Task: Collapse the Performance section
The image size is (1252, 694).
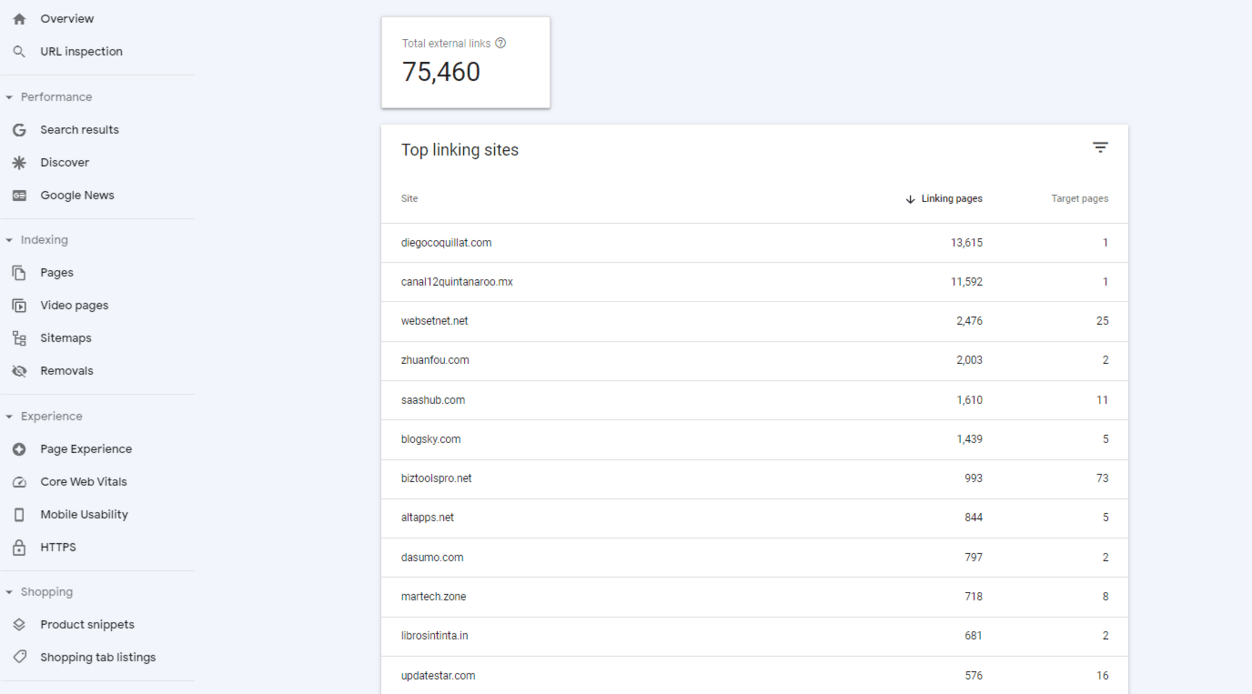Action: [x=9, y=98]
